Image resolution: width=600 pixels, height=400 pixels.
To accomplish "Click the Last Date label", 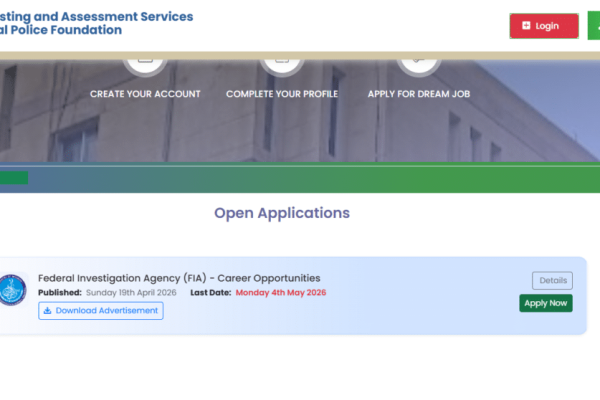I will 211,293.
